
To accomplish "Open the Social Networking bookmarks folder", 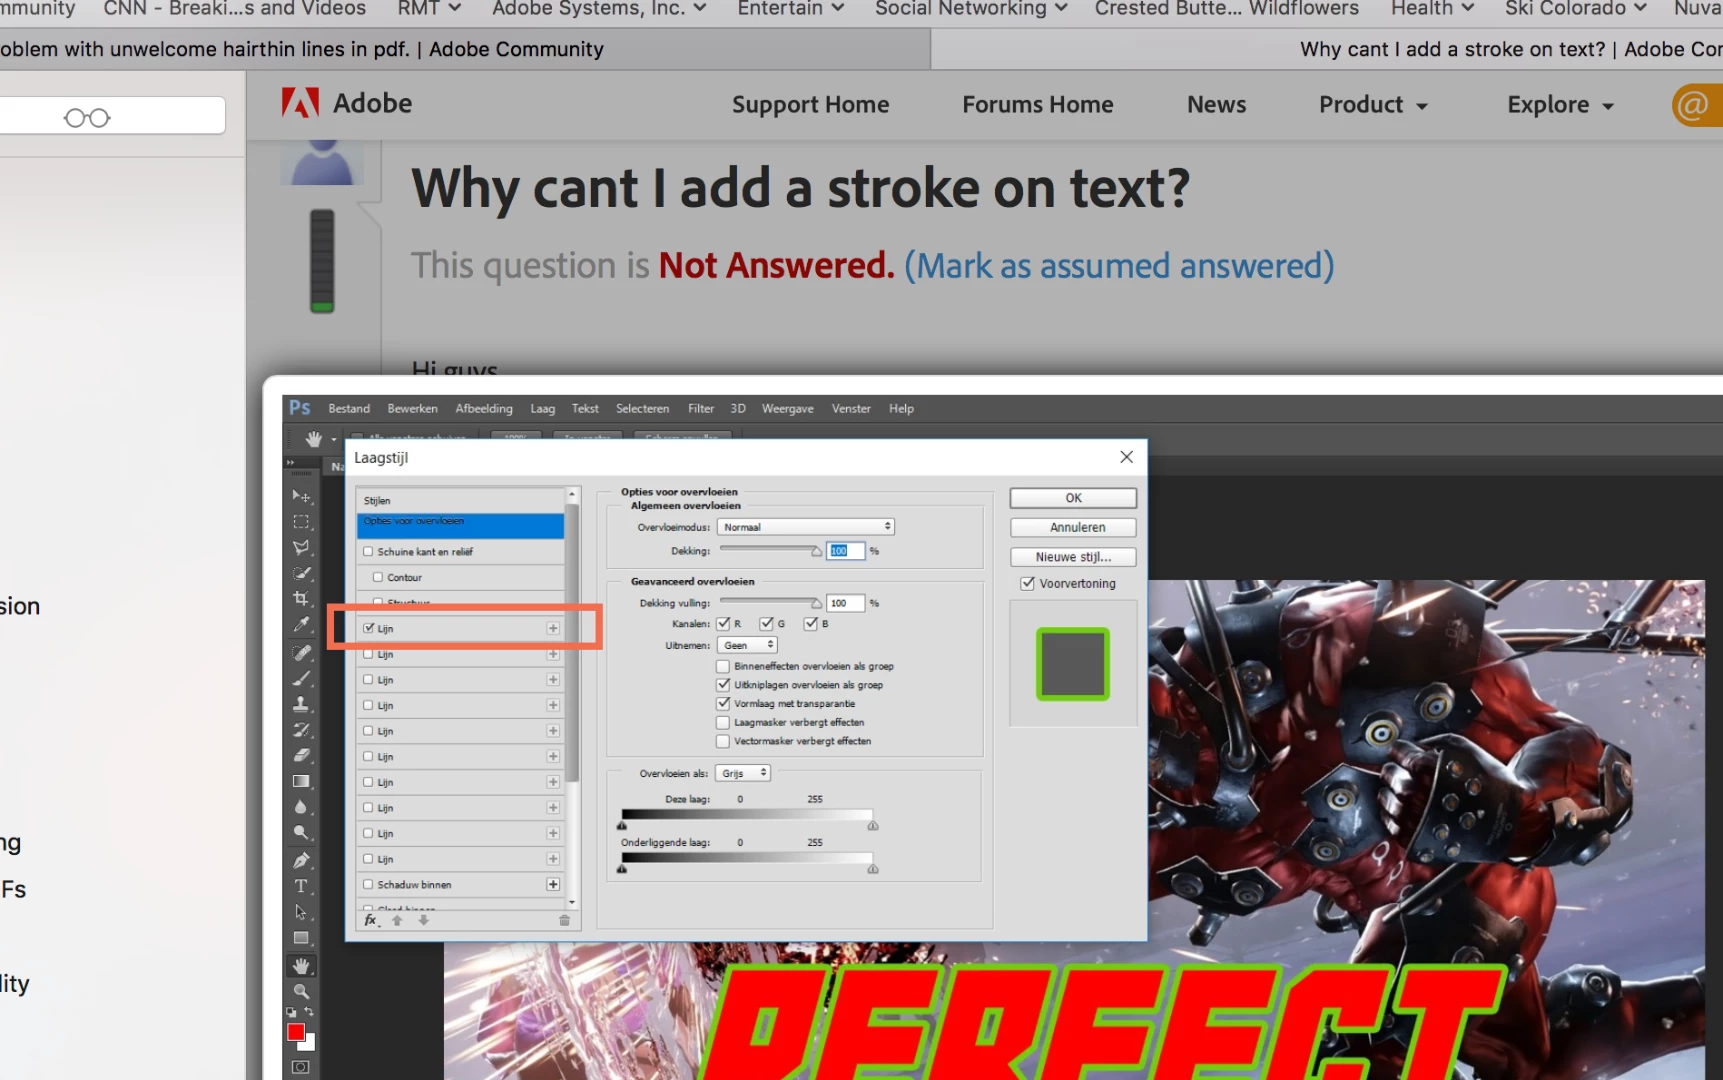I will point(971,9).
